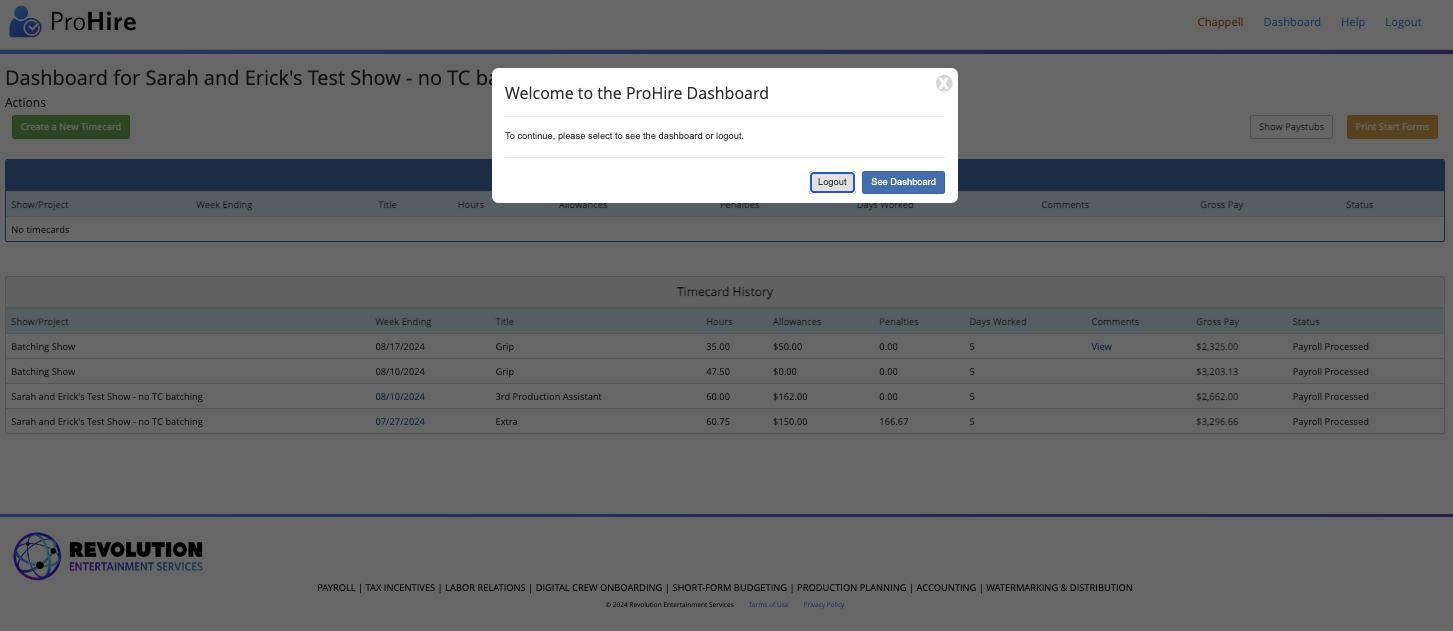1453x631 pixels.
Task: Click DIGITAL CREW ONBOARDING in the footer
Action: 599,587
